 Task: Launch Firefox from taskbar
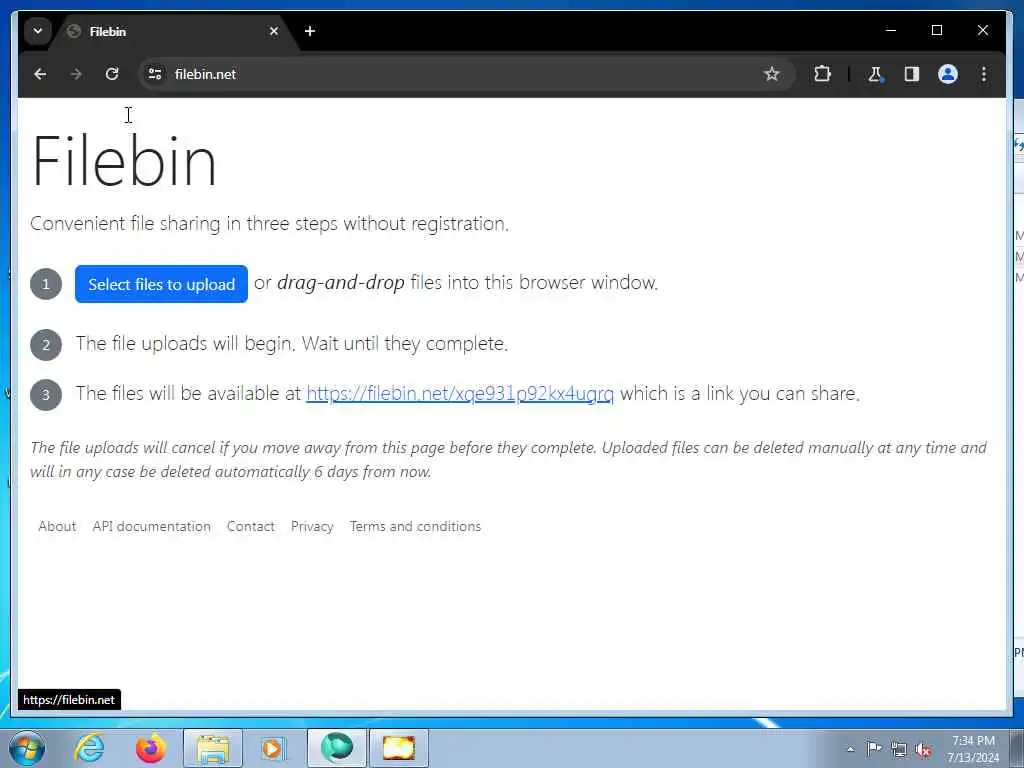click(x=150, y=748)
